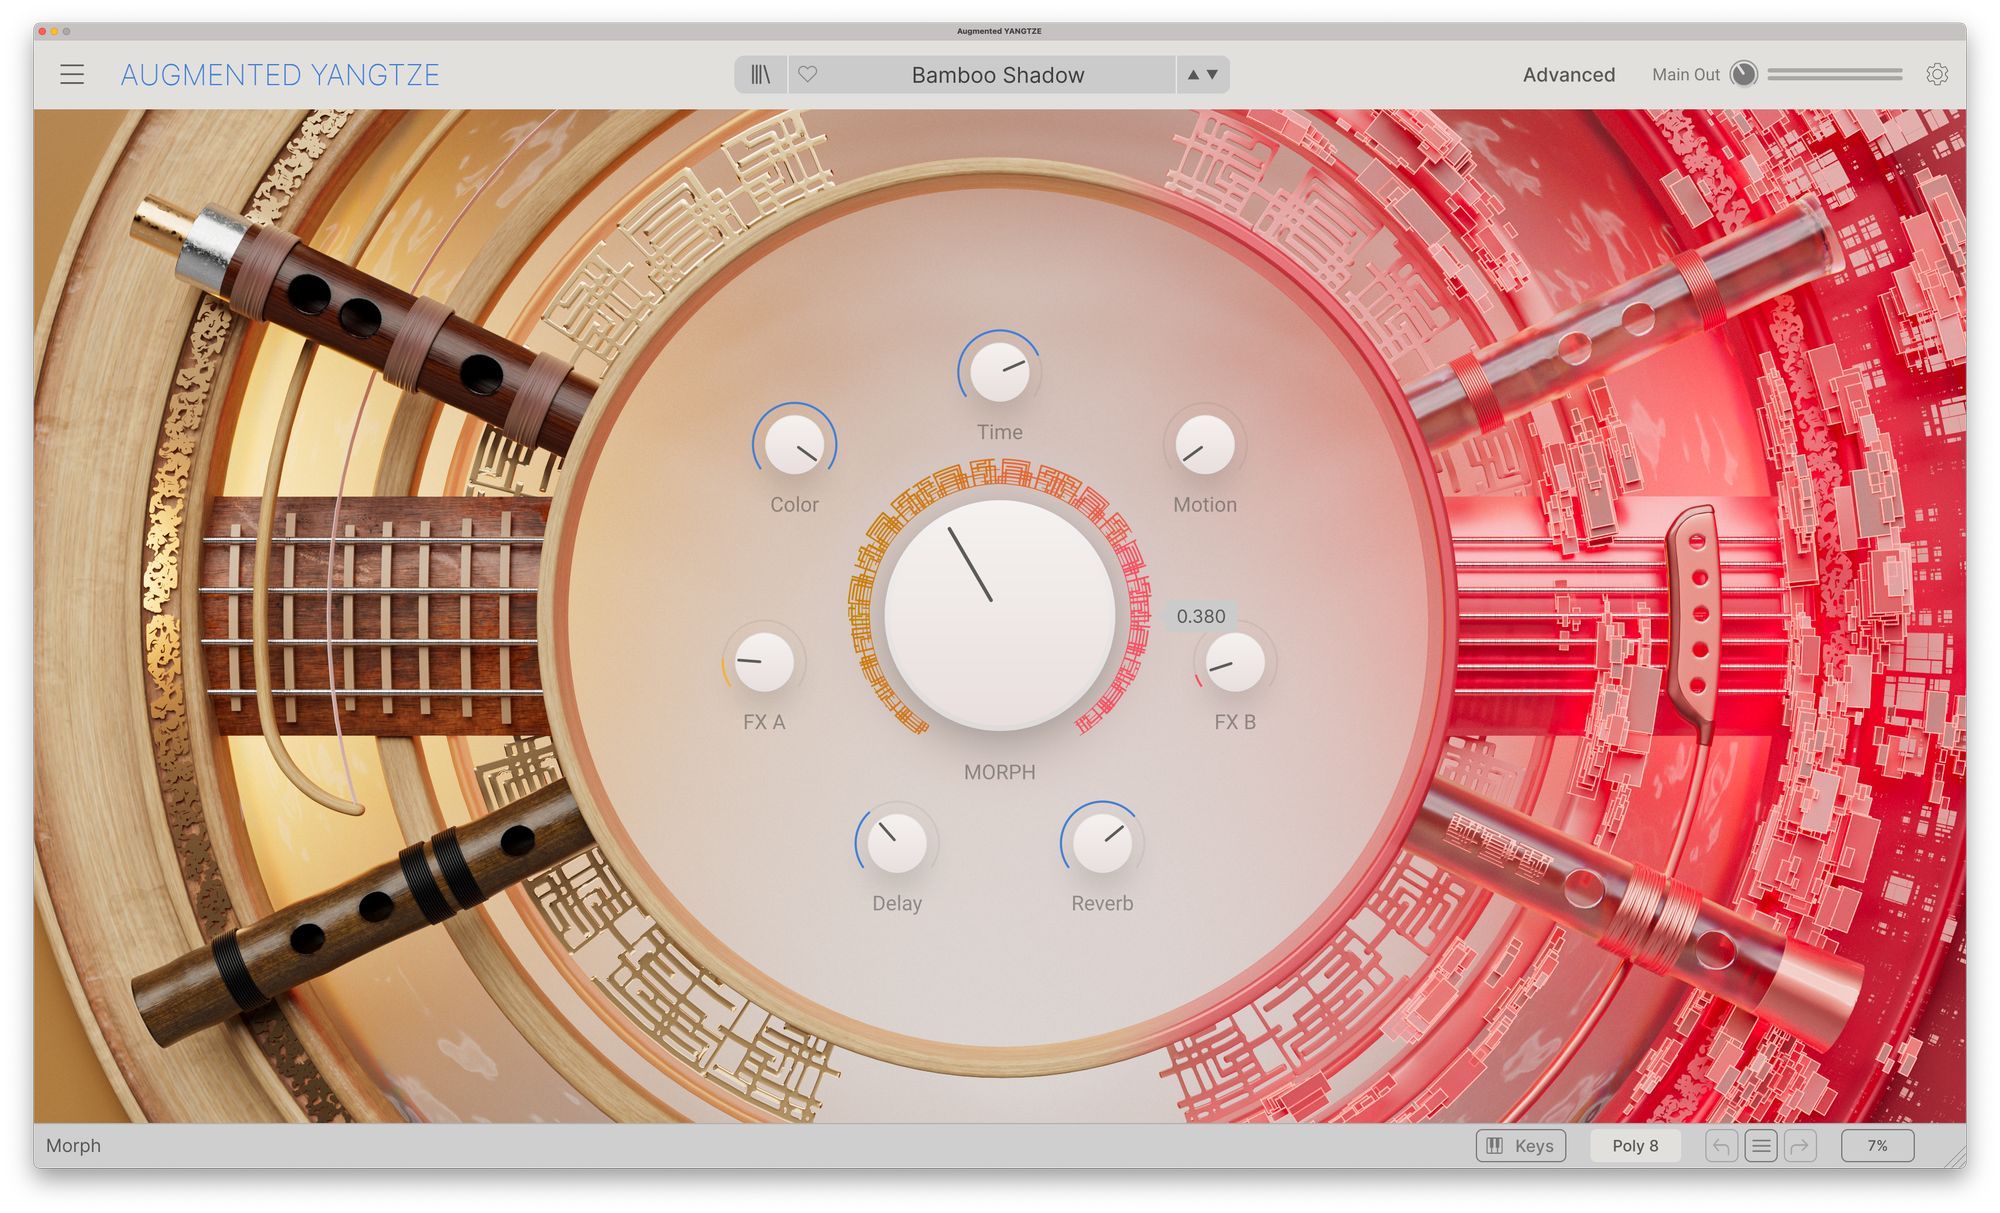Click the large MORPH knob
The image size is (2000, 1213).
[999, 614]
